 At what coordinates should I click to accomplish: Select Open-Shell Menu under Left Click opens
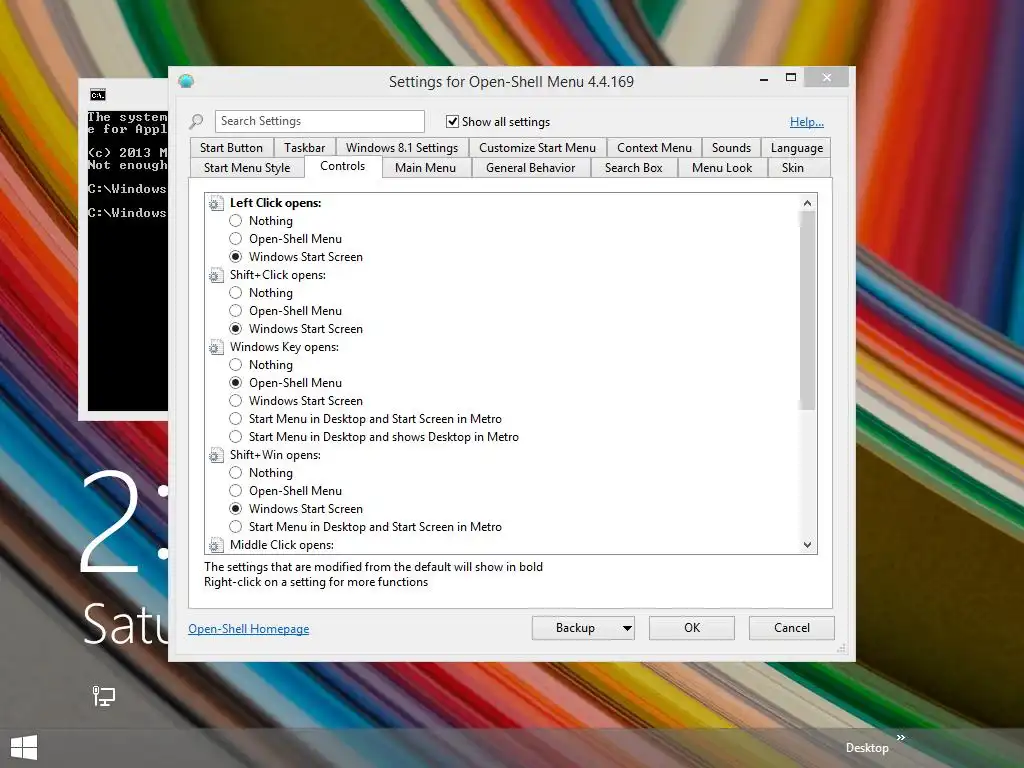pyautogui.click(x=236, y=239)
